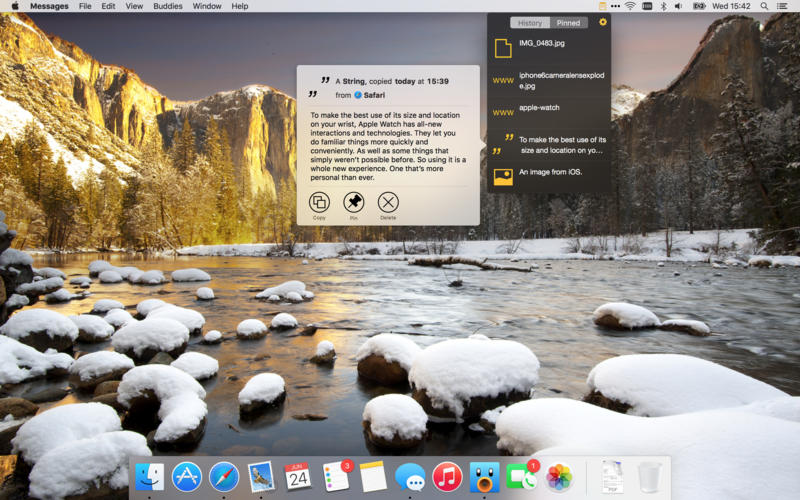This screenshot has width=800, height=500.
Task: Pin the clip using the pushpin icon
Action: [354, 202]
